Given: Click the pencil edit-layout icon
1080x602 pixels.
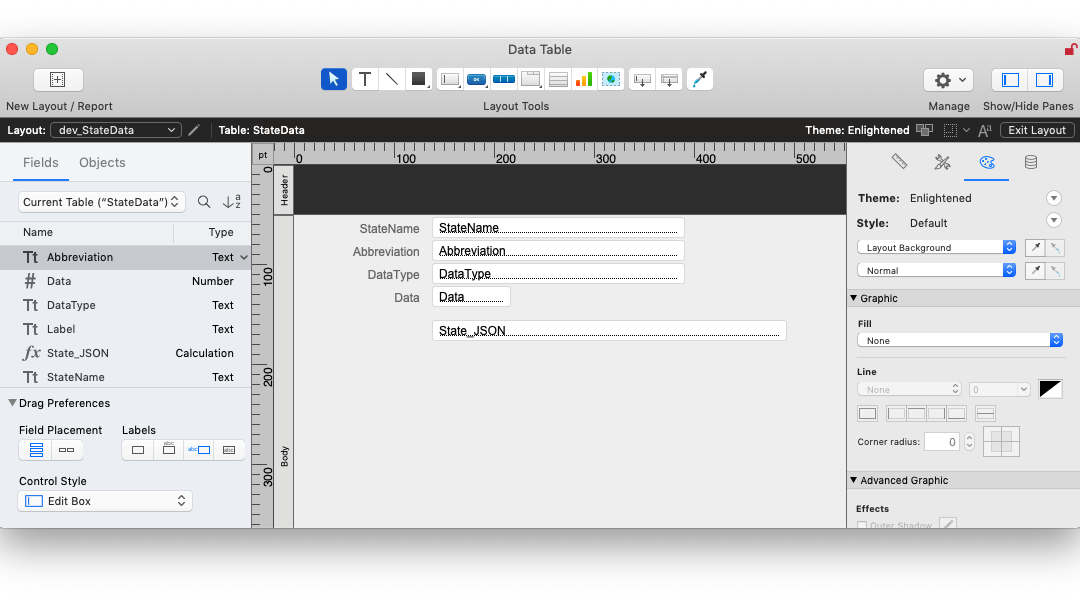Looking at the screenshot, I should 194,129.
